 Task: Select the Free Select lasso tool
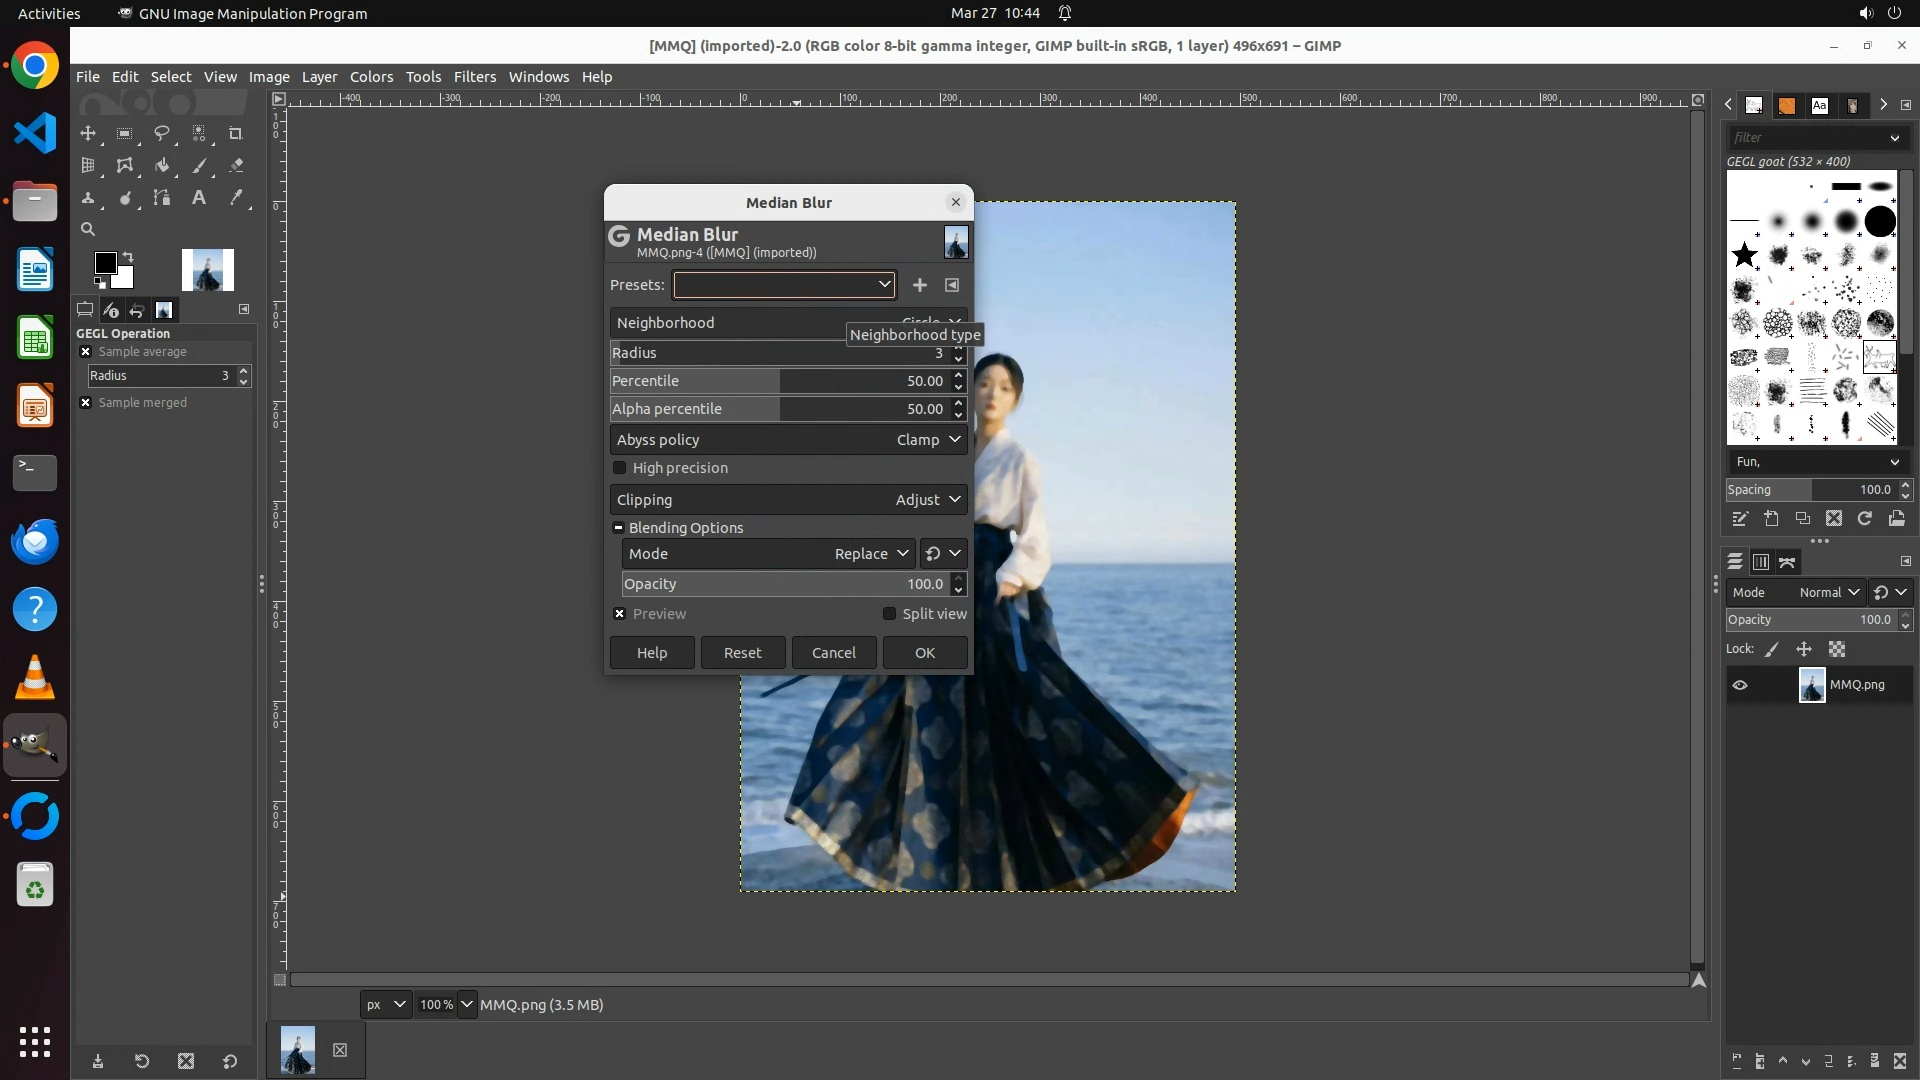tap(162, 133)
